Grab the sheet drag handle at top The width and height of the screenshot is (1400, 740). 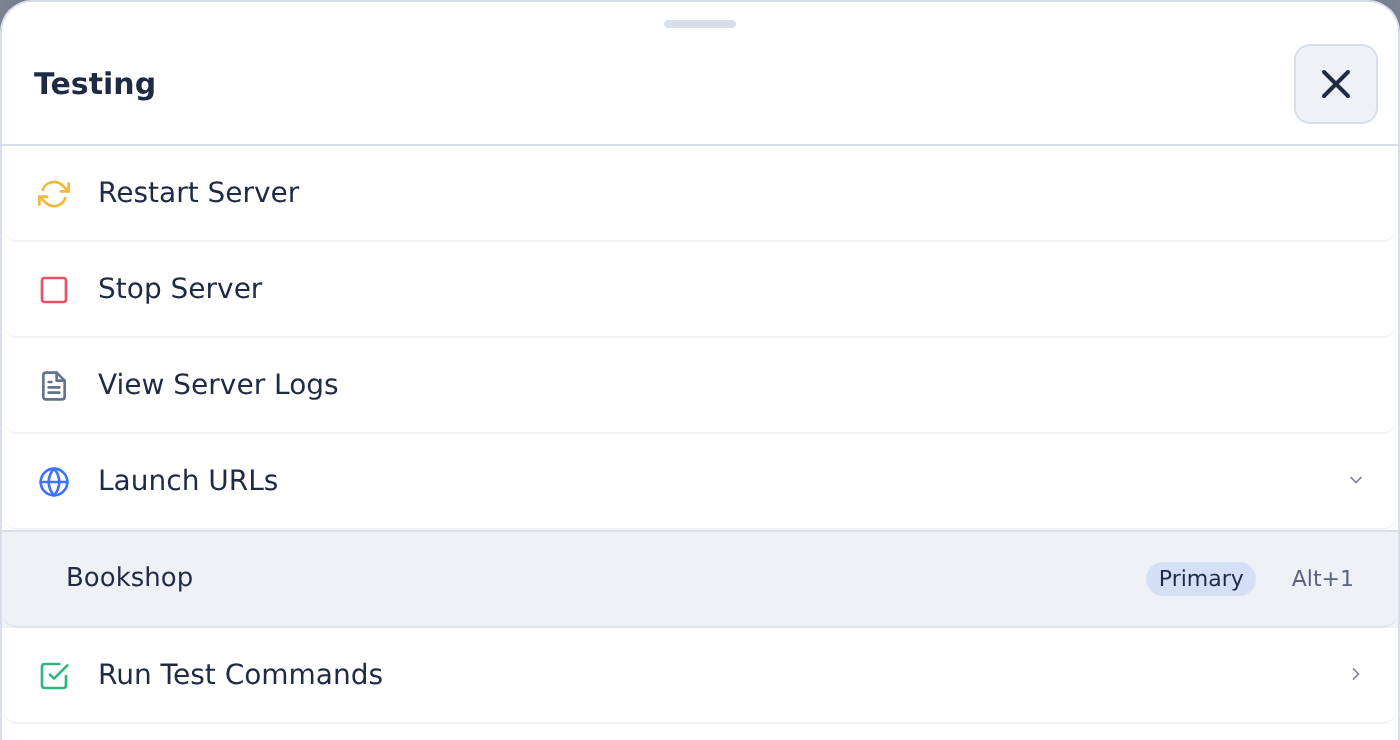tap(700, 24)
